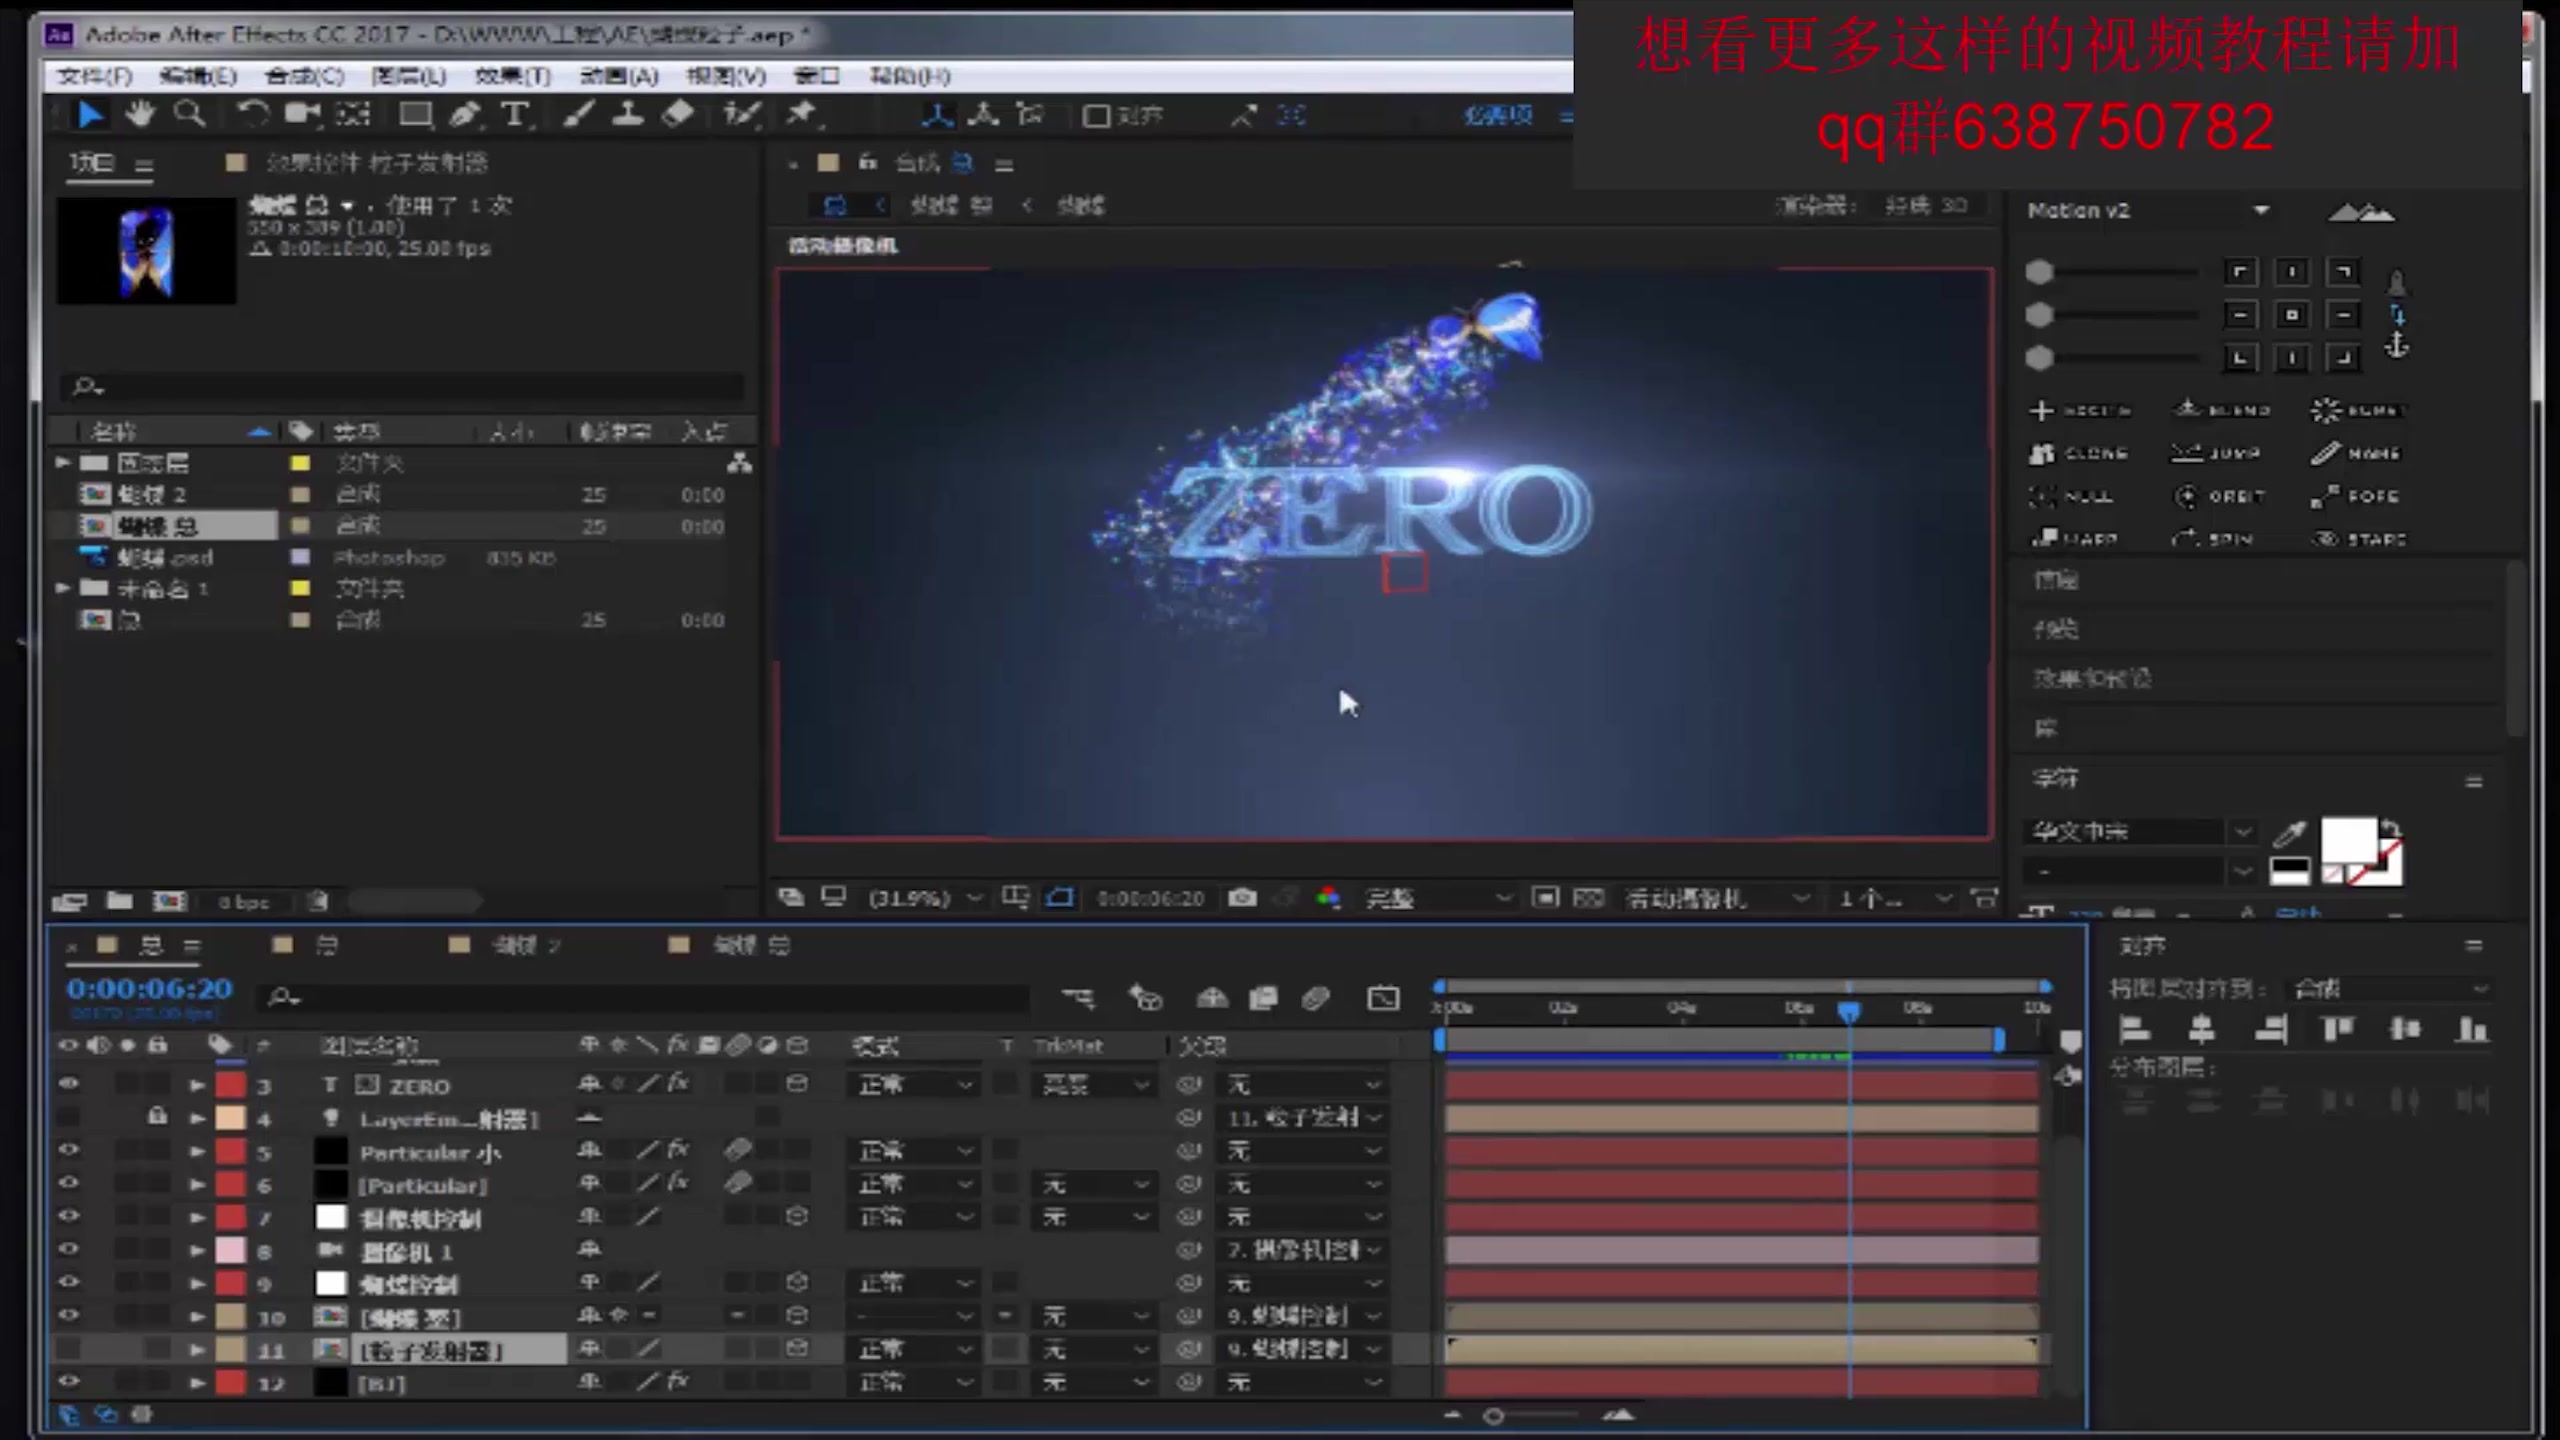
Task: Hide the ZERO text layer
Action: 68,1084
